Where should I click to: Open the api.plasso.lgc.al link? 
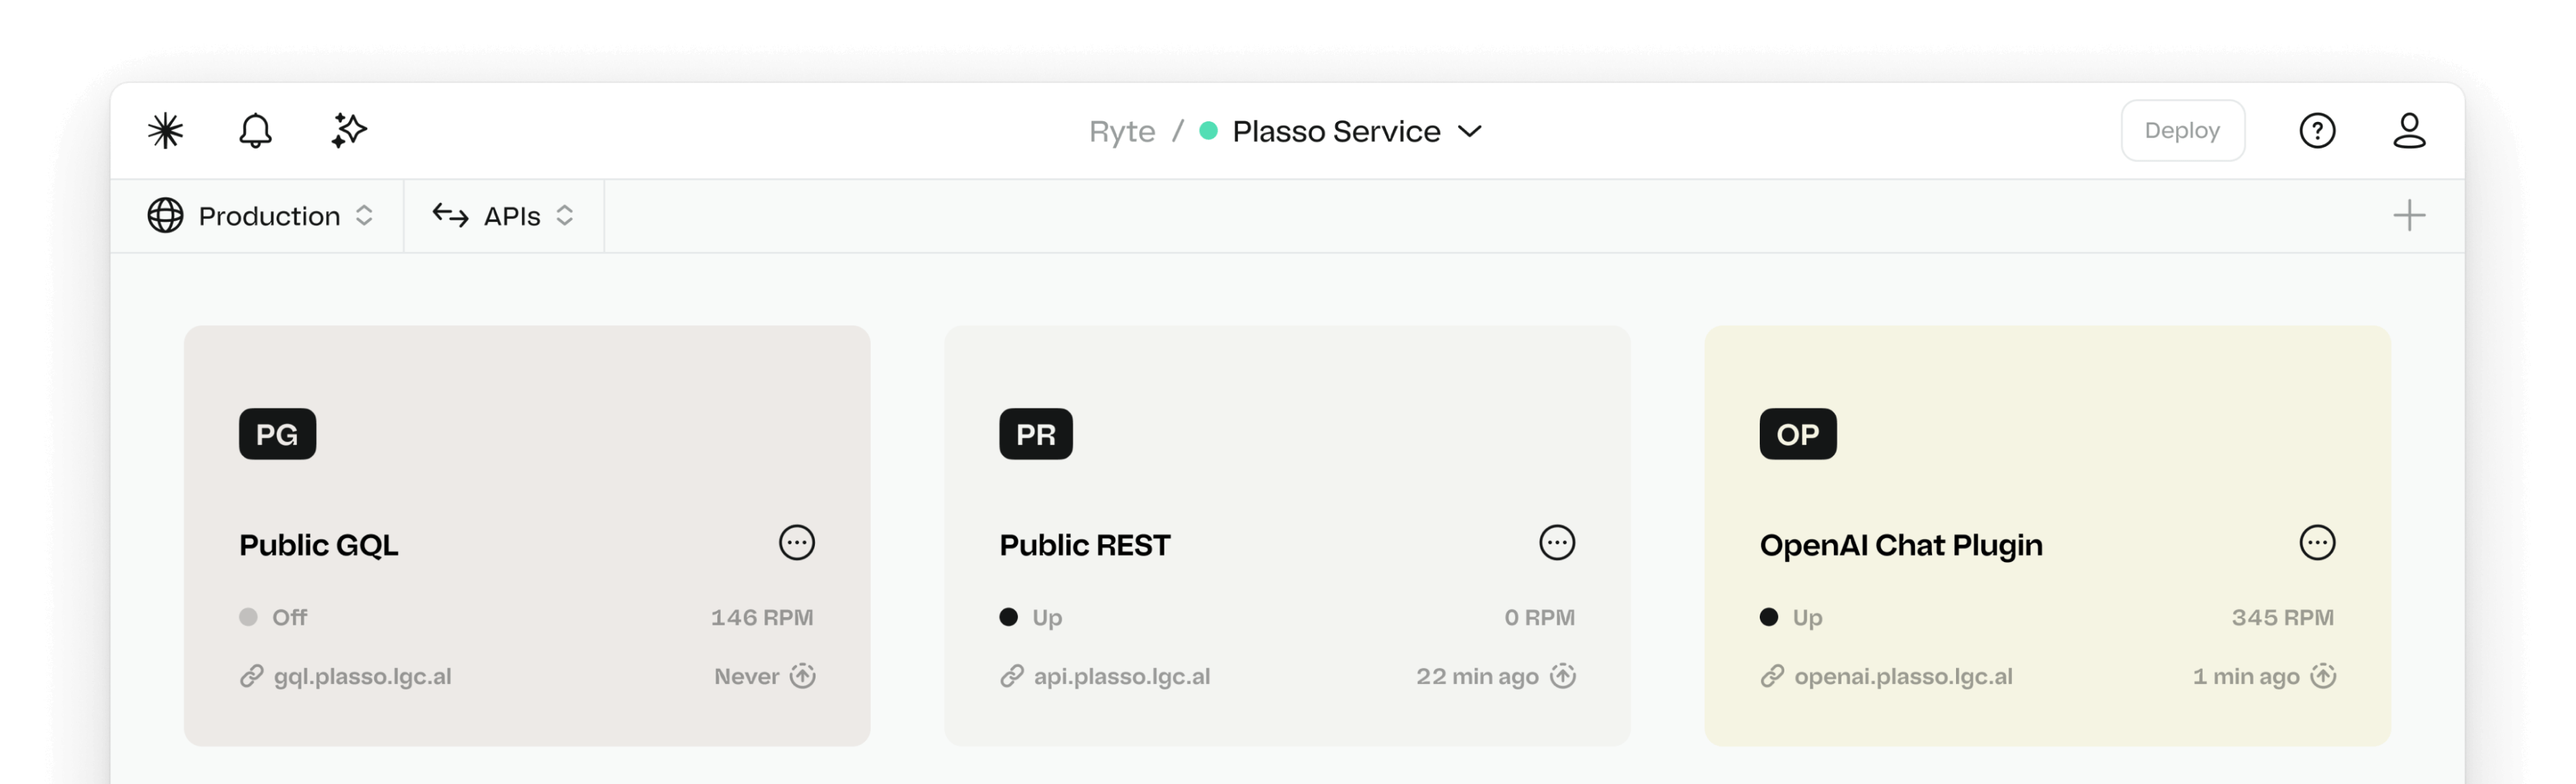(x=1121, y=677)
